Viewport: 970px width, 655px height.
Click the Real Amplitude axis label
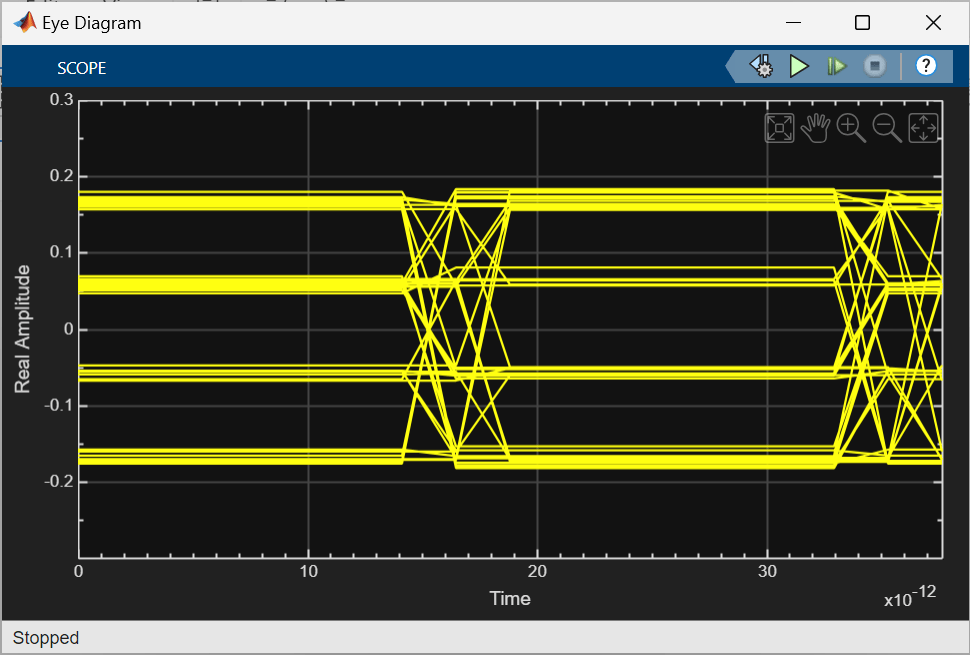click(22, 328)
